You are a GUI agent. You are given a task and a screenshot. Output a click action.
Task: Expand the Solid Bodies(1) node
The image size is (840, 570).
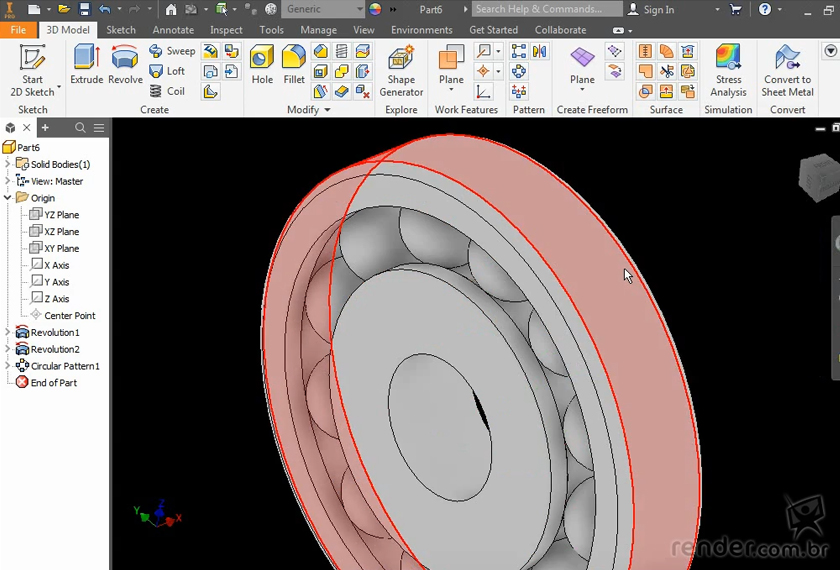[x=8, y=164]
